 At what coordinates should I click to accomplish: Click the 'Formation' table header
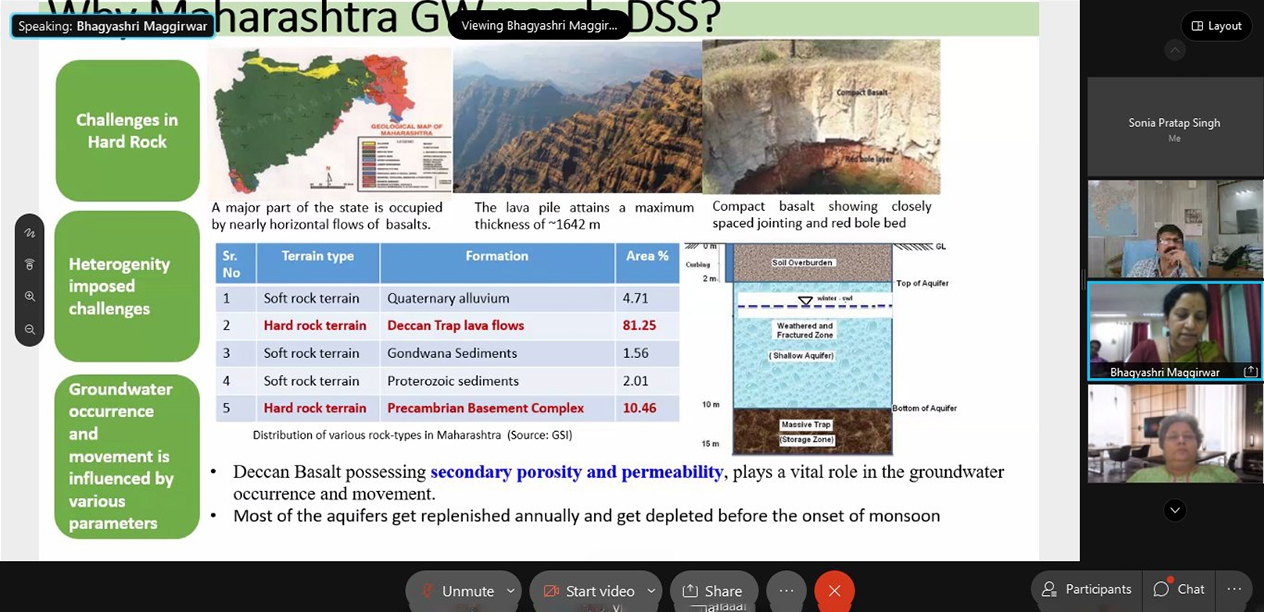497,263
